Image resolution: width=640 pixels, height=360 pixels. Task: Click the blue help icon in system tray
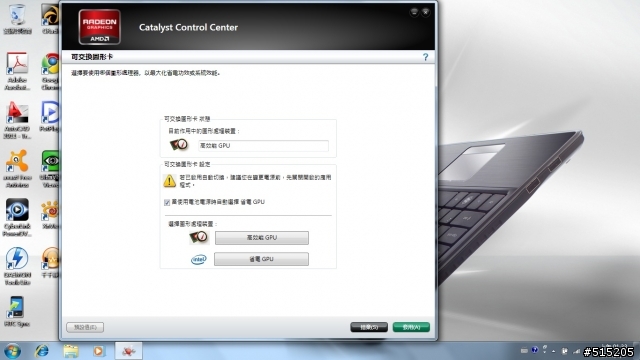535,350
